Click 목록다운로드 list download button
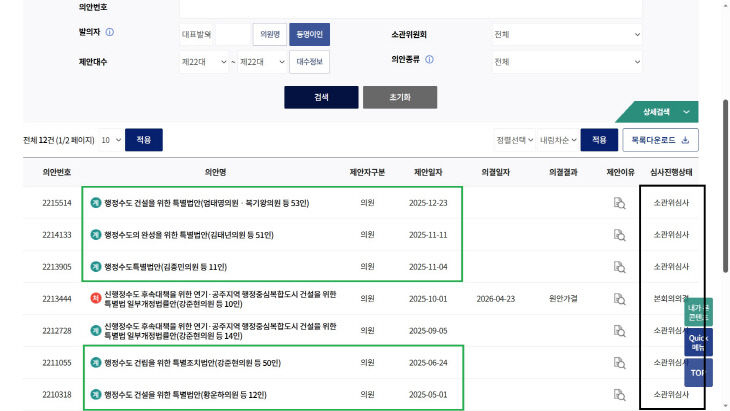 pyautogui.click(x=660, y=140)
